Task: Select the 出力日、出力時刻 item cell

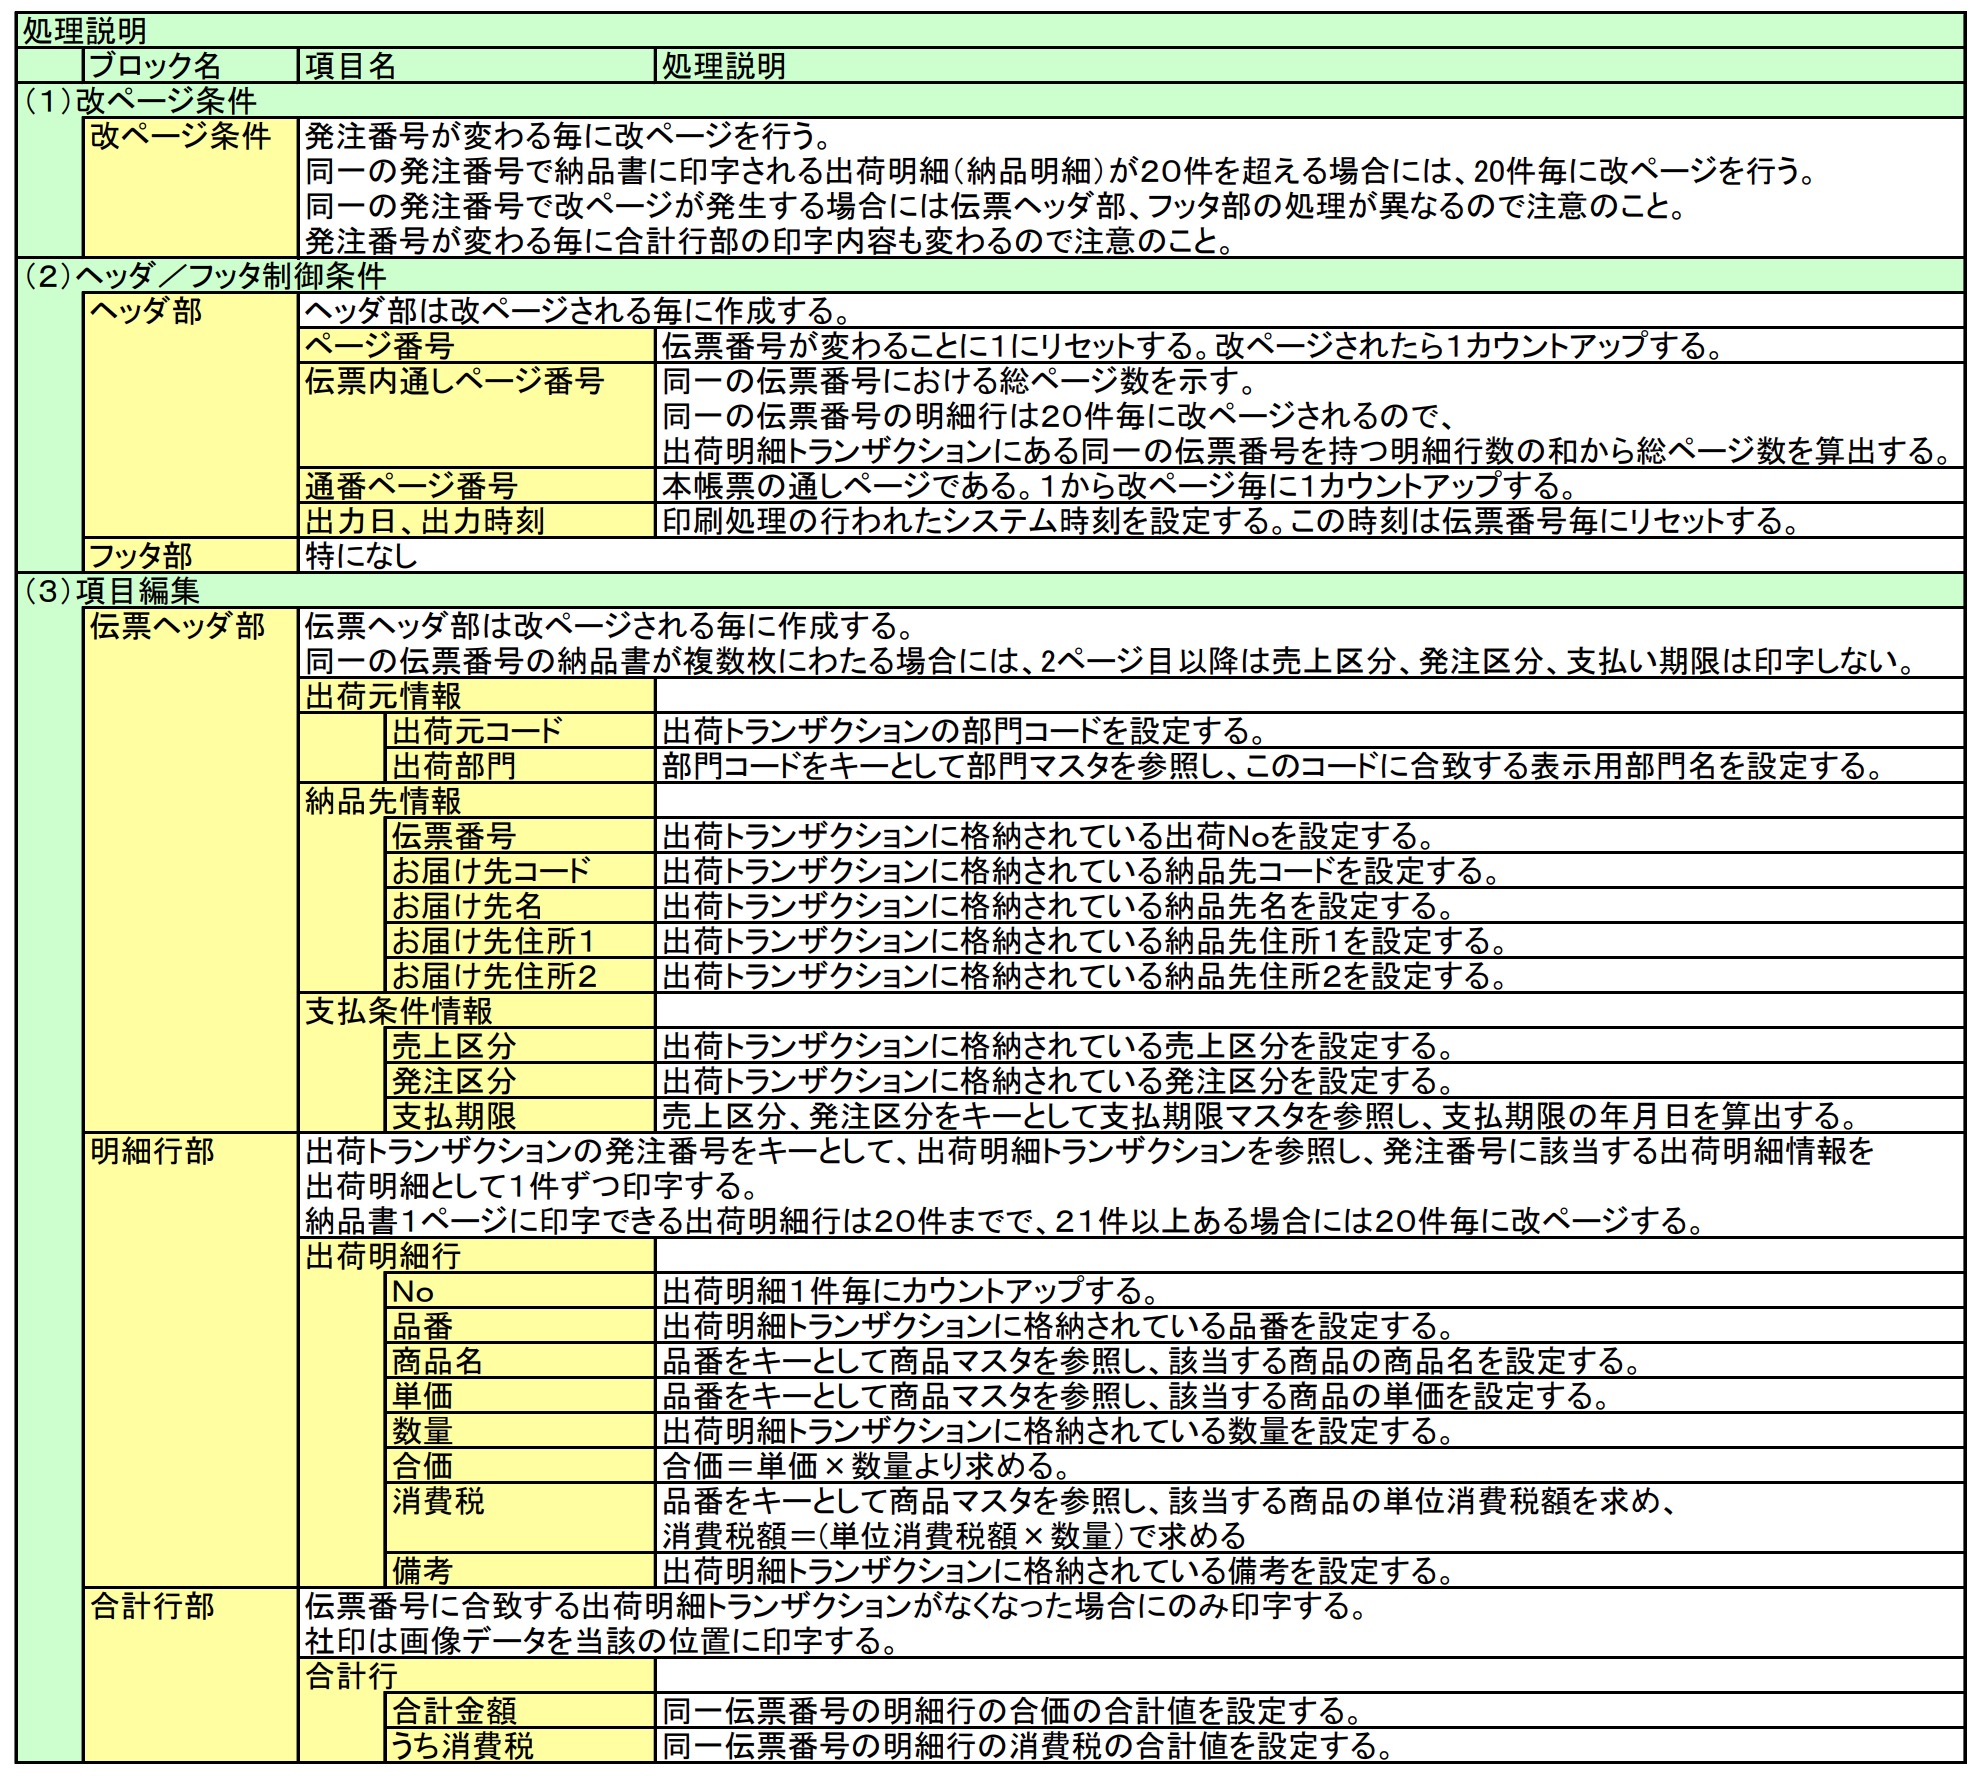Action: pyautogui.click(x=477, y=521)
